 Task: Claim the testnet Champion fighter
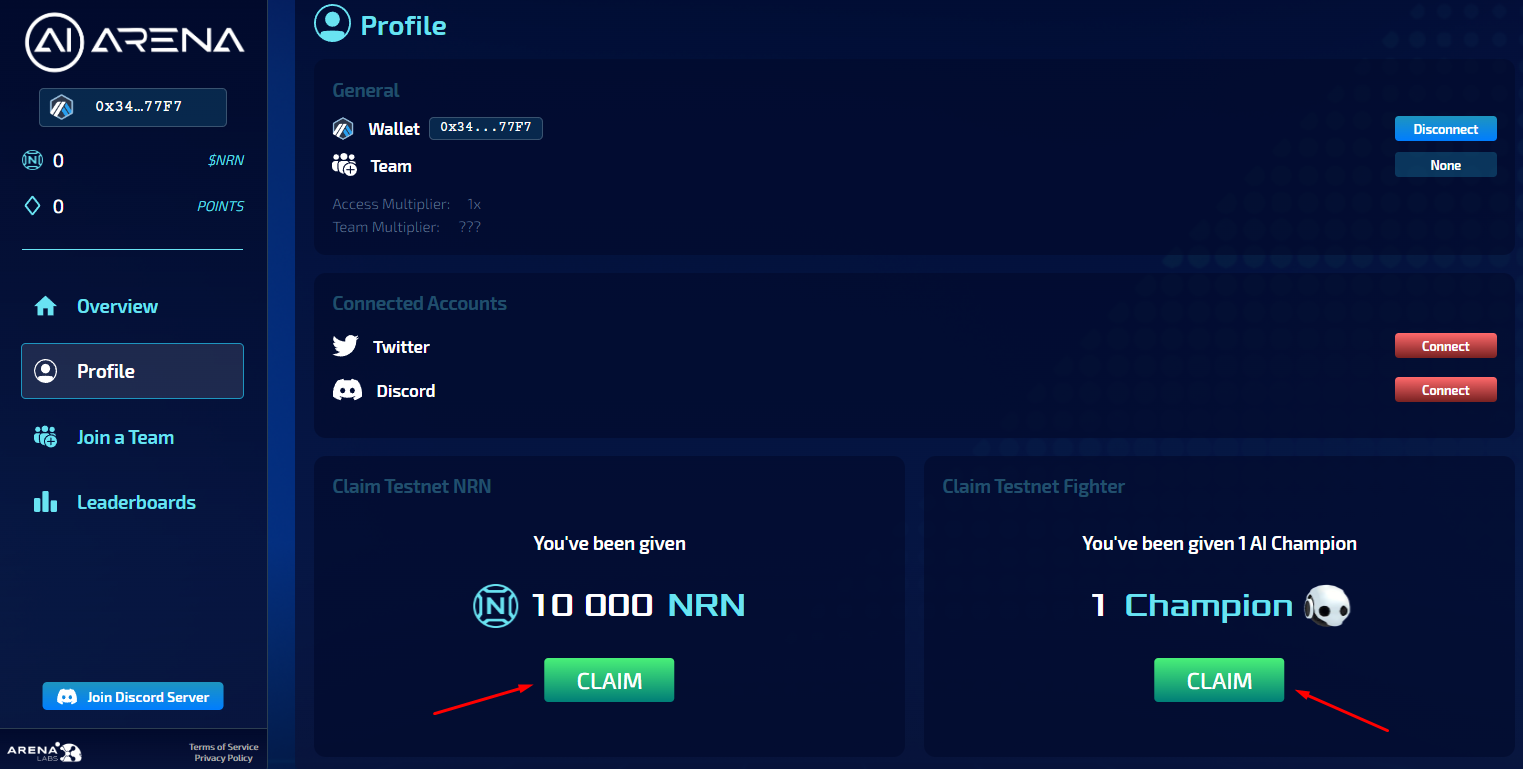[1219, 680]
